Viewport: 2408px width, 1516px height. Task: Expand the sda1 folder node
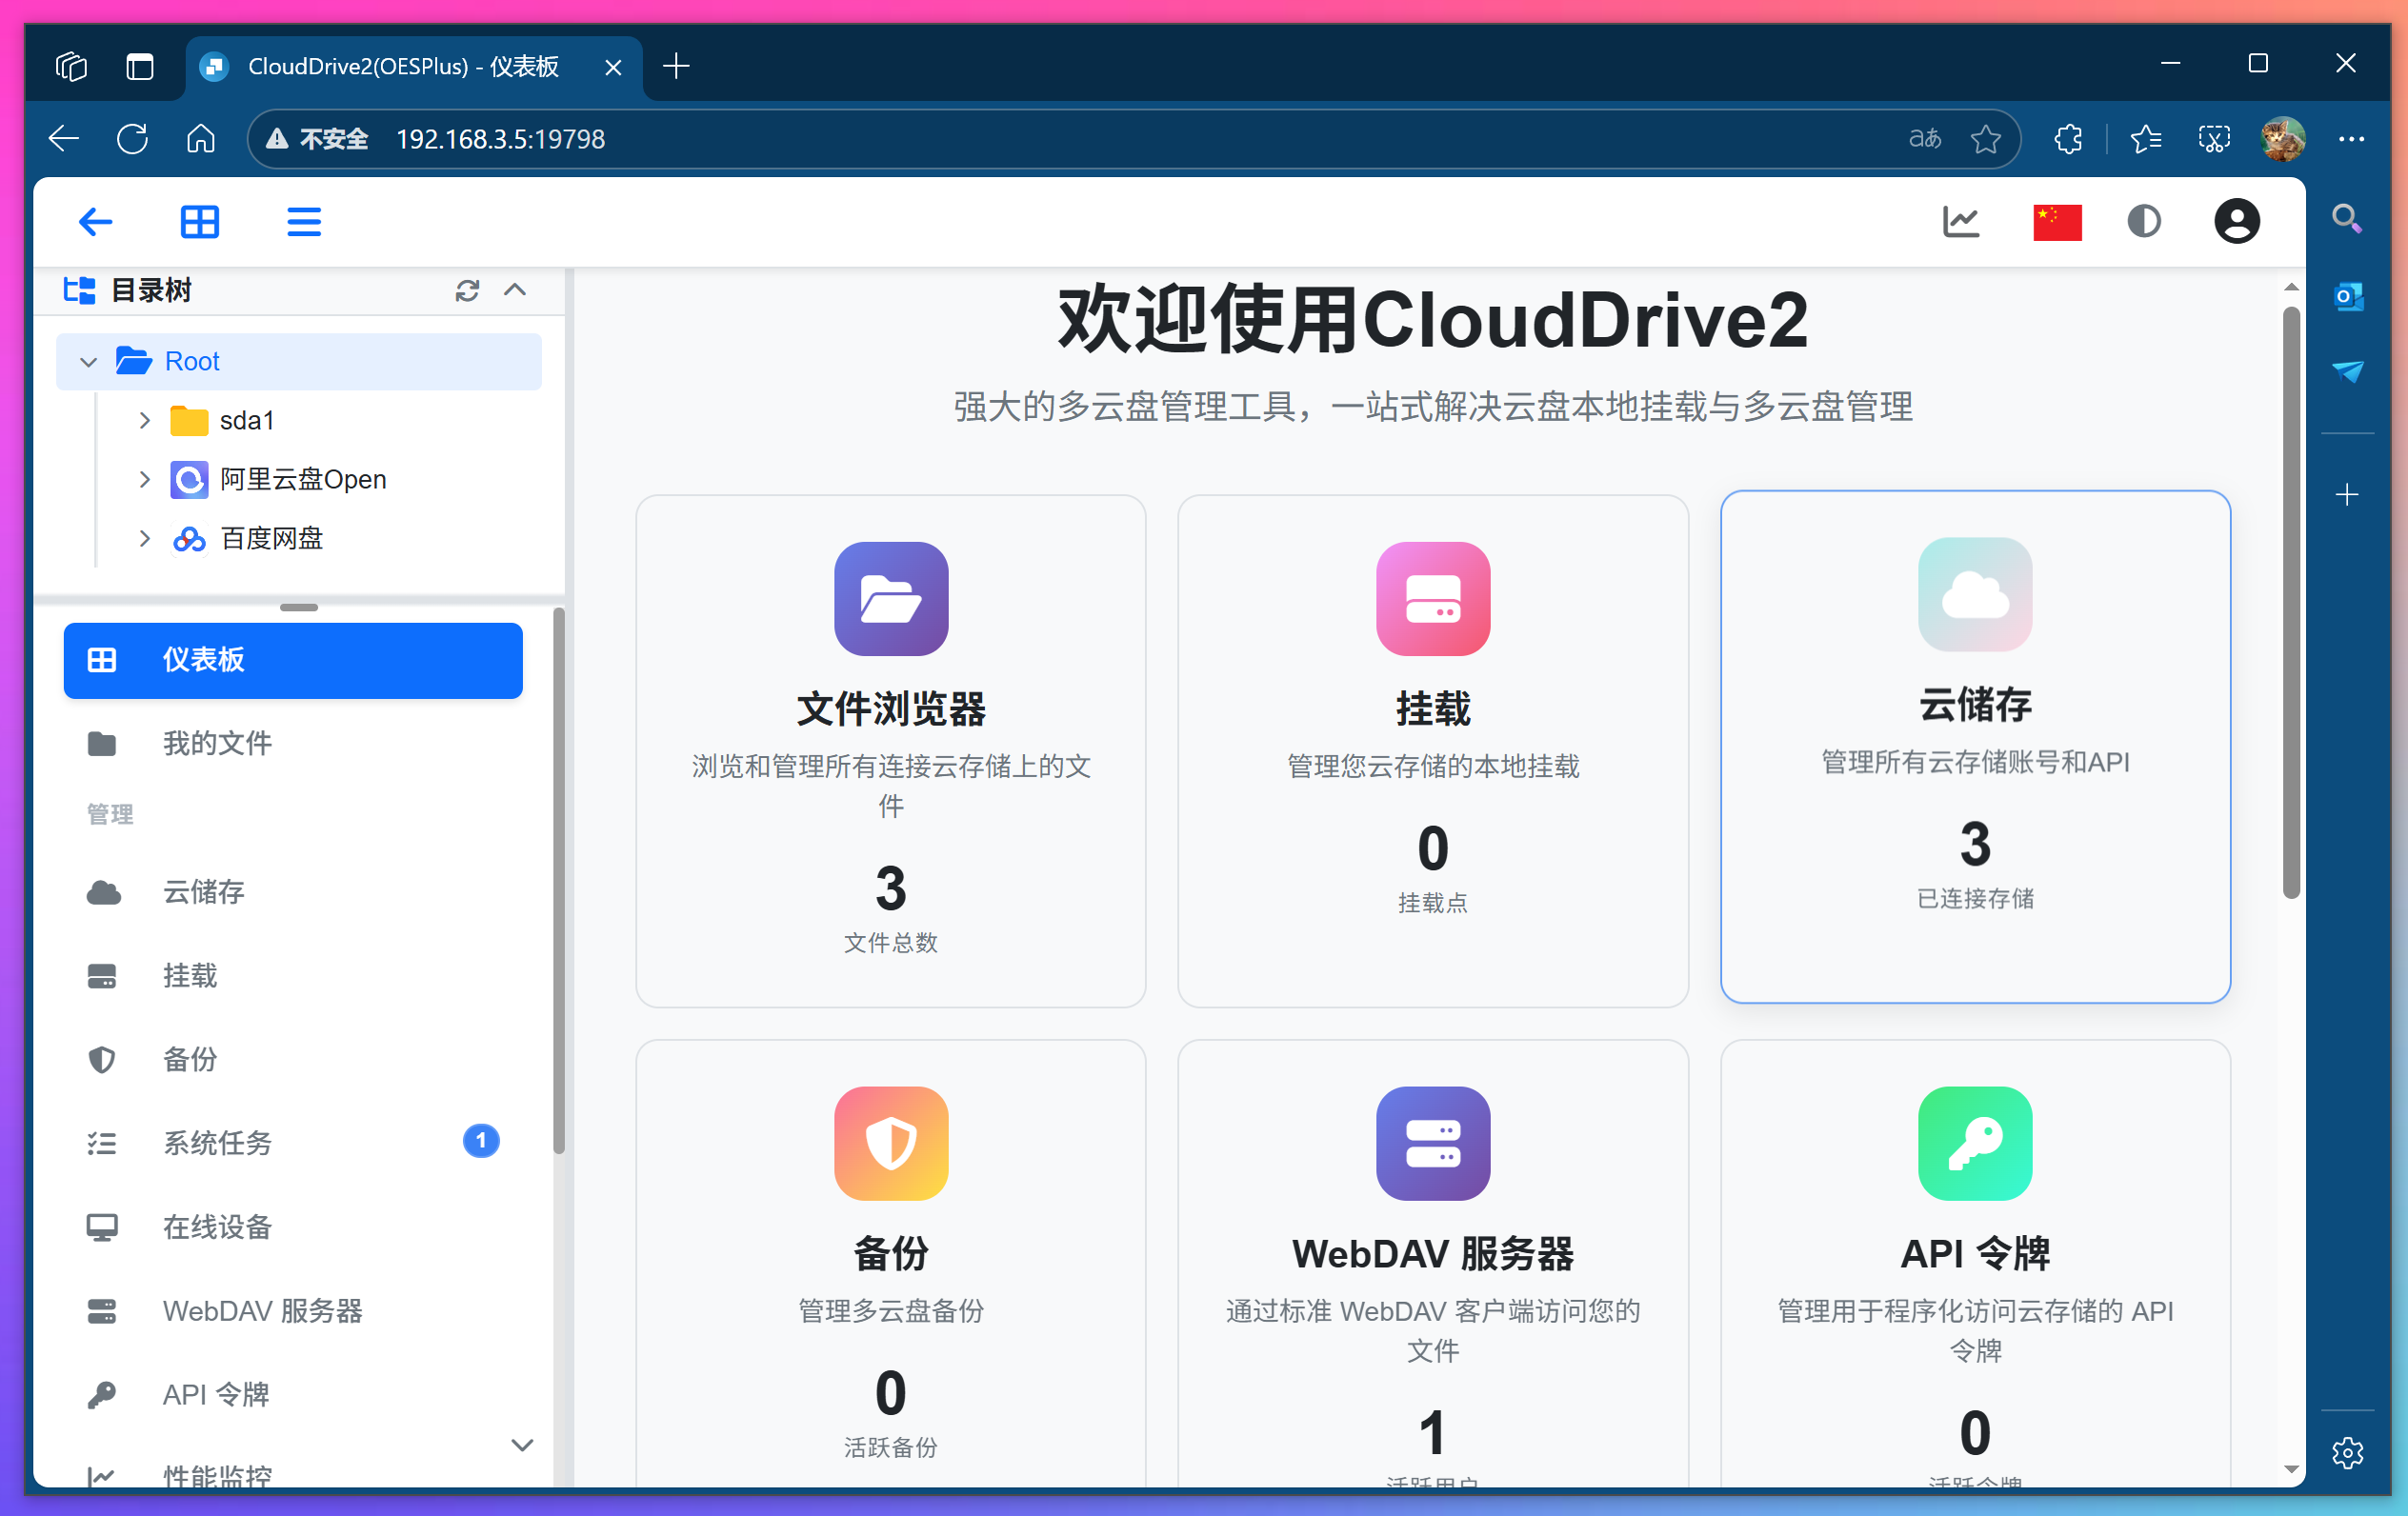pyautogui.click(x=145, y=420)
